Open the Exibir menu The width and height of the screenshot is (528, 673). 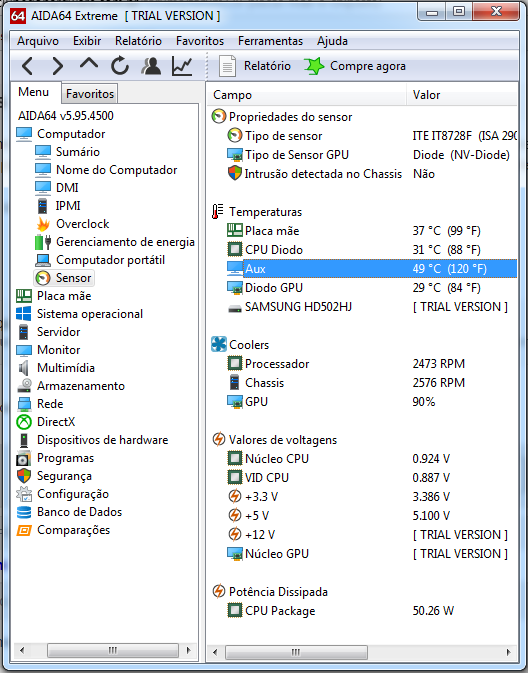tap(87, 41)
